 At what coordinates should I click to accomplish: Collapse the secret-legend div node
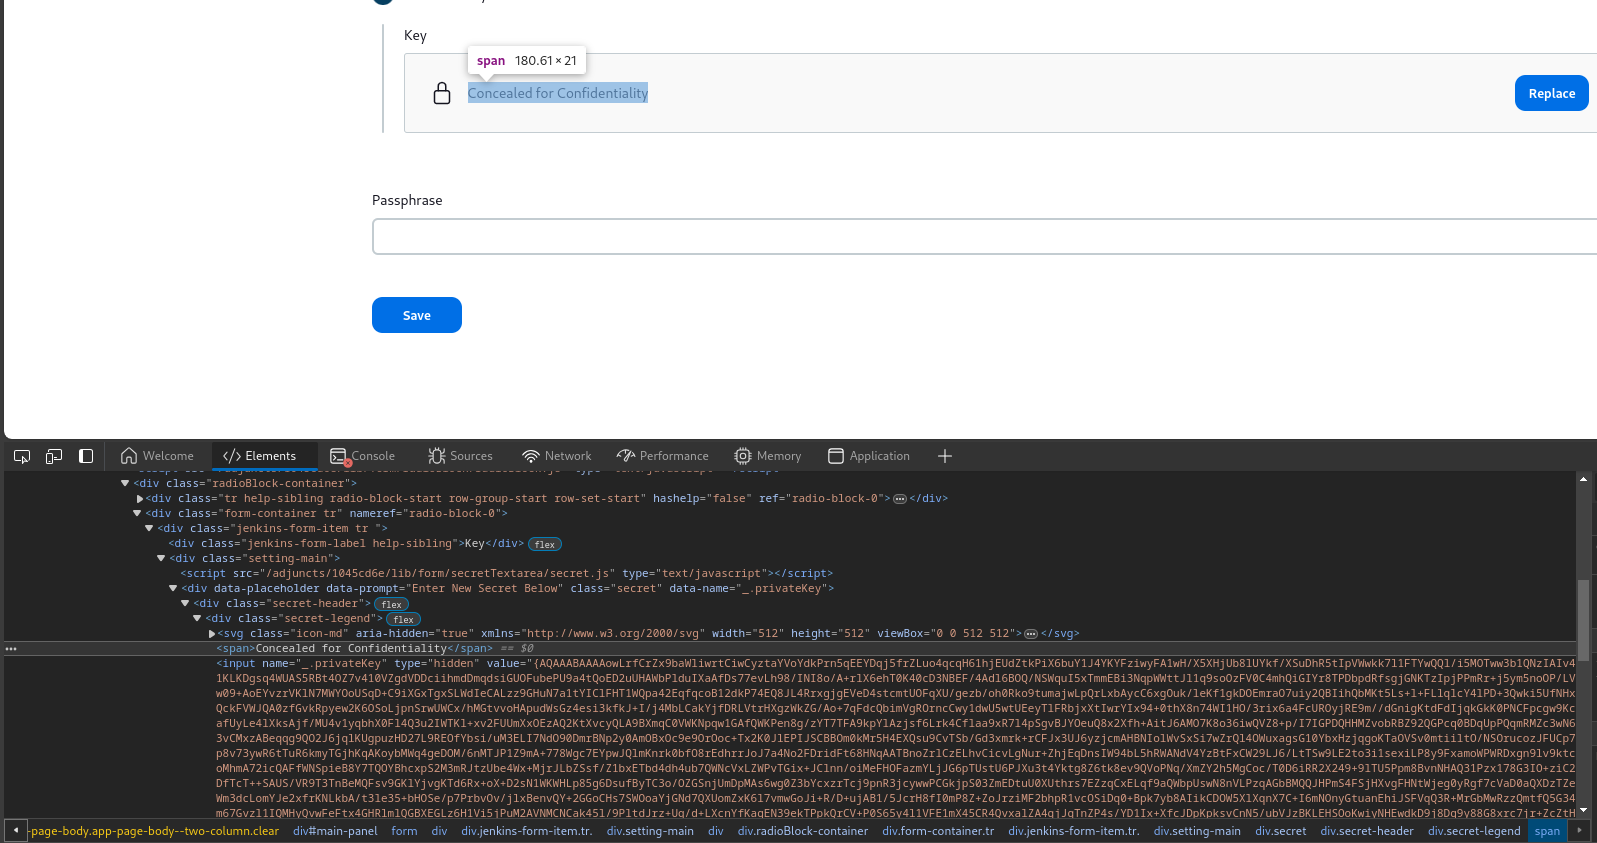click(197, 618)
